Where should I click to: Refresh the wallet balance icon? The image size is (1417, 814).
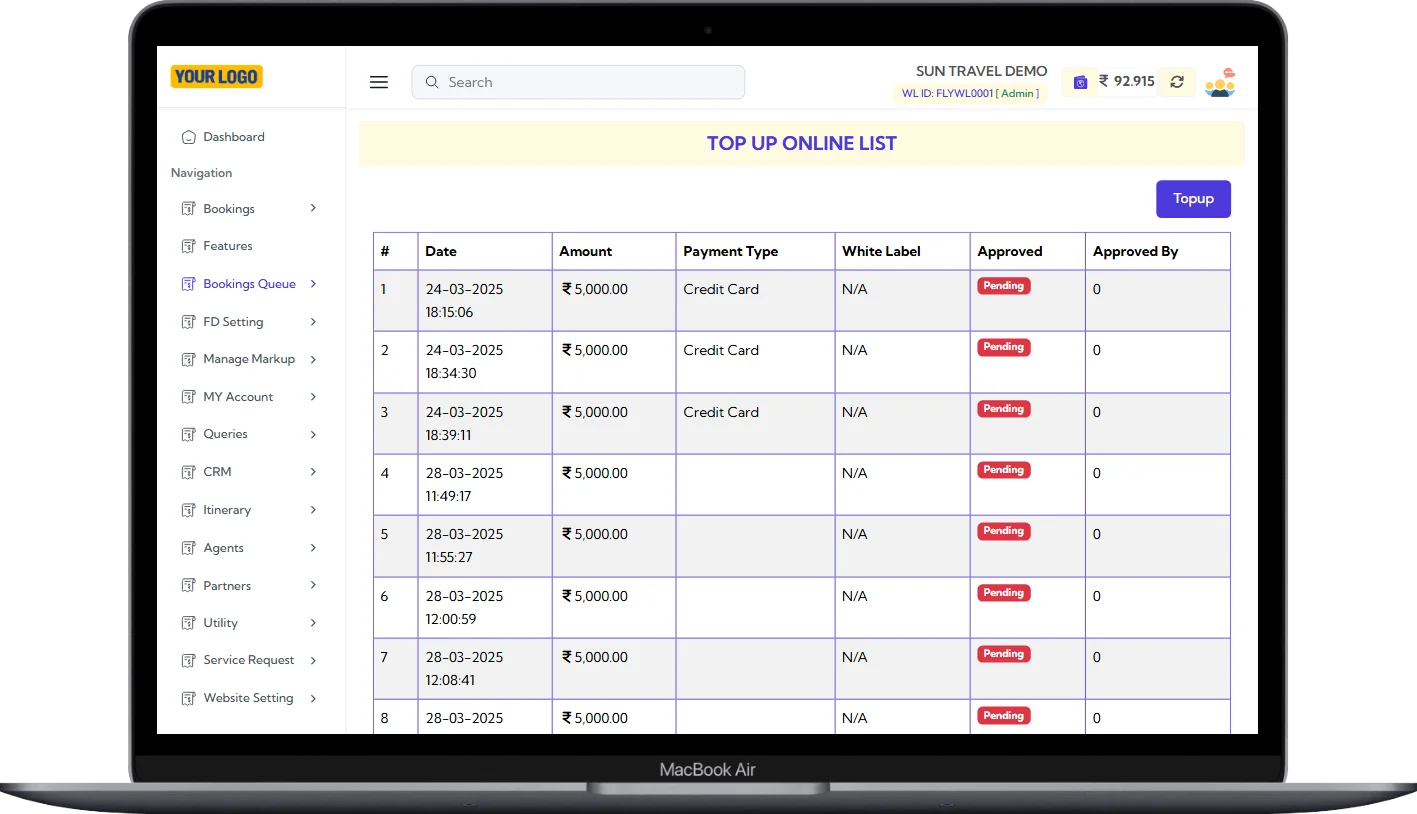tap(1177, 82)
